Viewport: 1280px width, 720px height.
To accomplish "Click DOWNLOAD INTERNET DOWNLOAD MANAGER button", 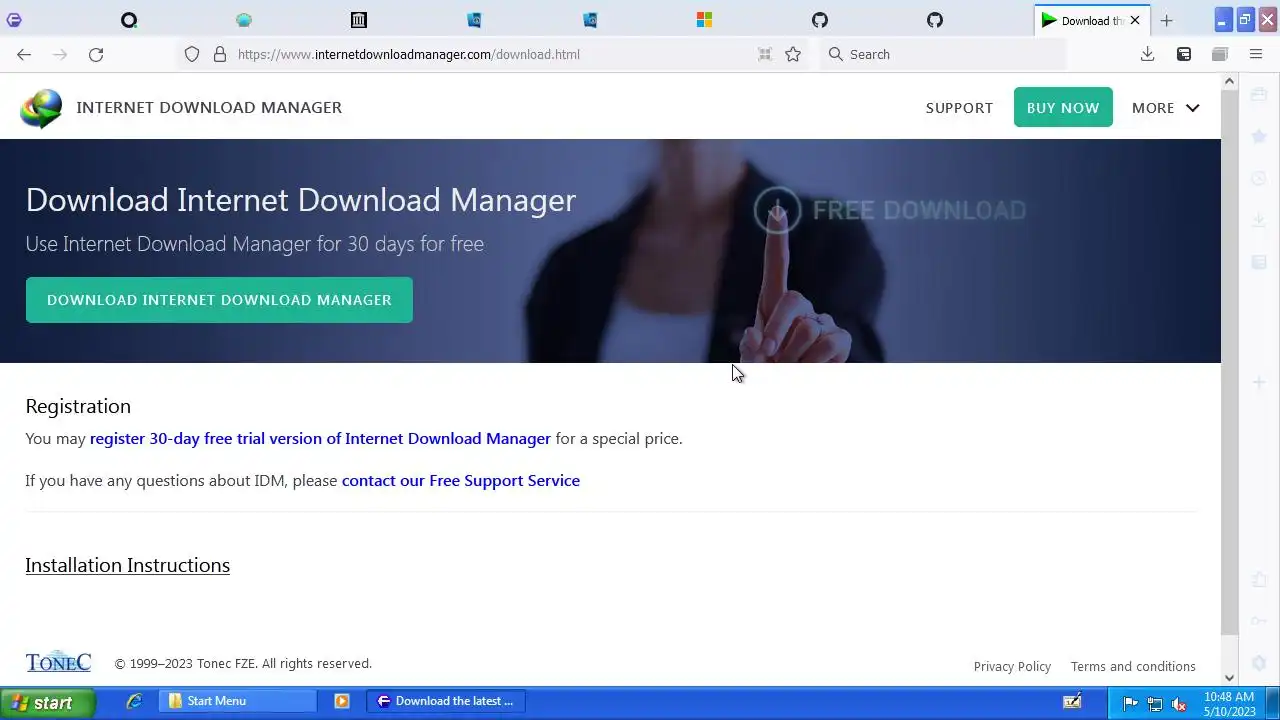I will [x=219, y=300].
